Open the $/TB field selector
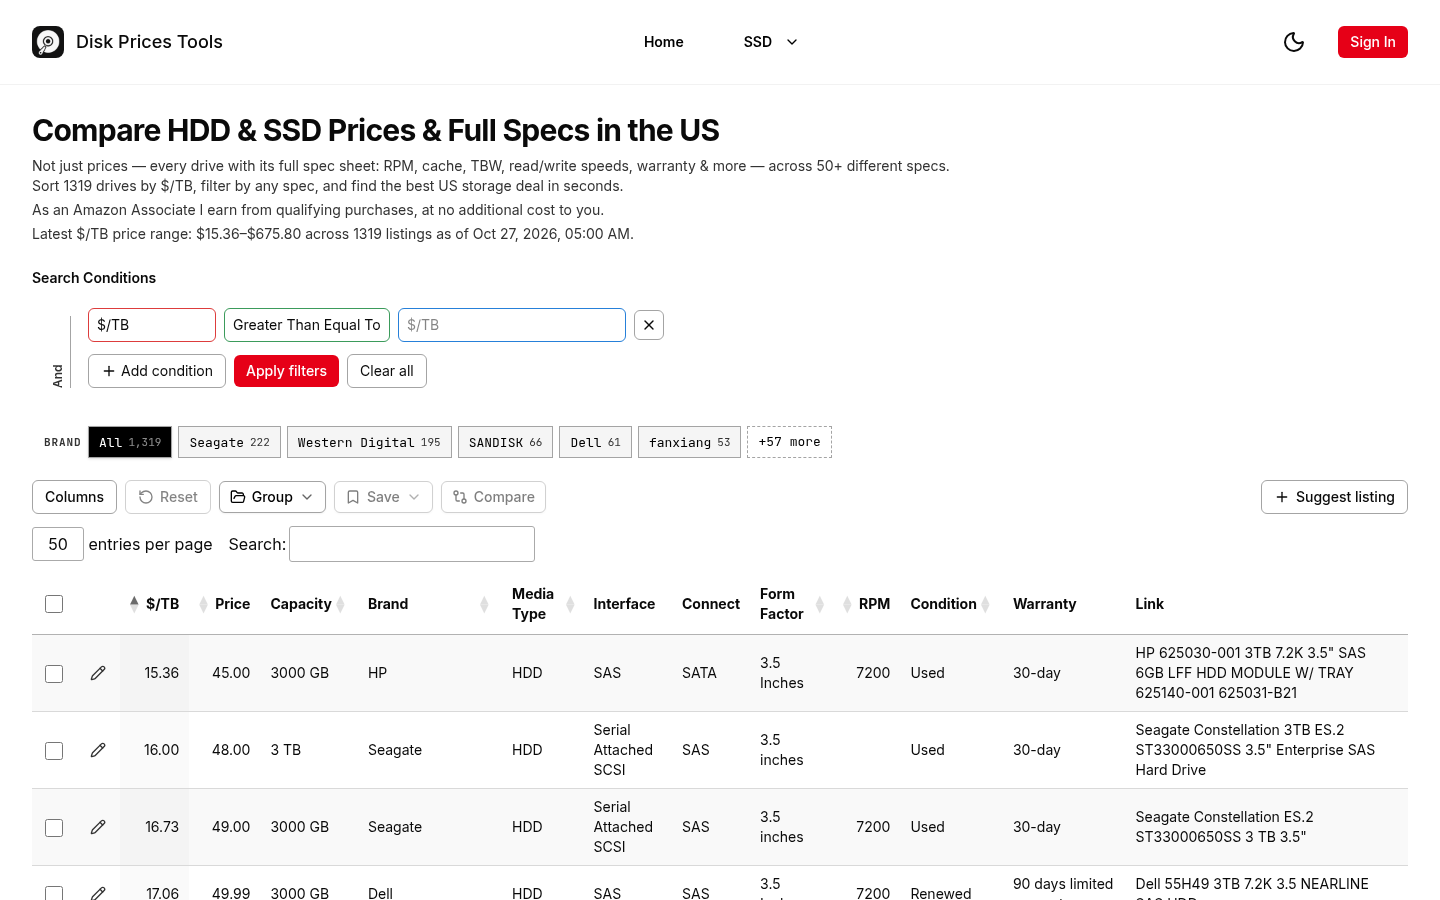The height and width of the screenshot is (900, 1440). 152,325
